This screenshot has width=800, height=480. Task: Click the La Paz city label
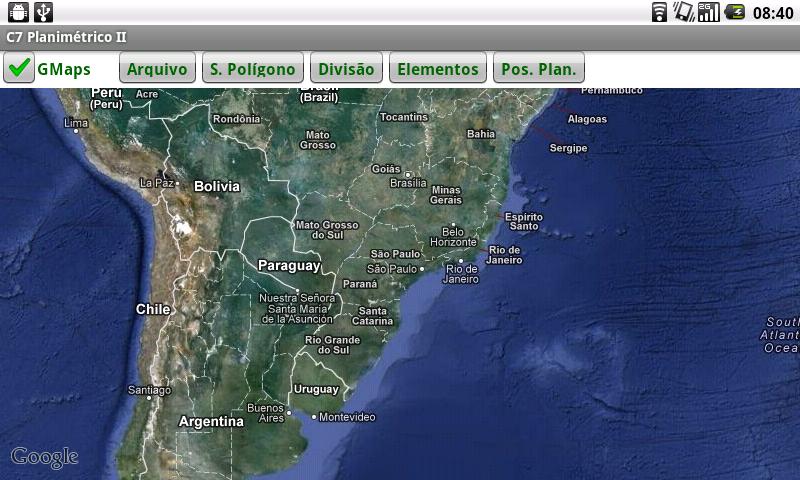point(157,183)
